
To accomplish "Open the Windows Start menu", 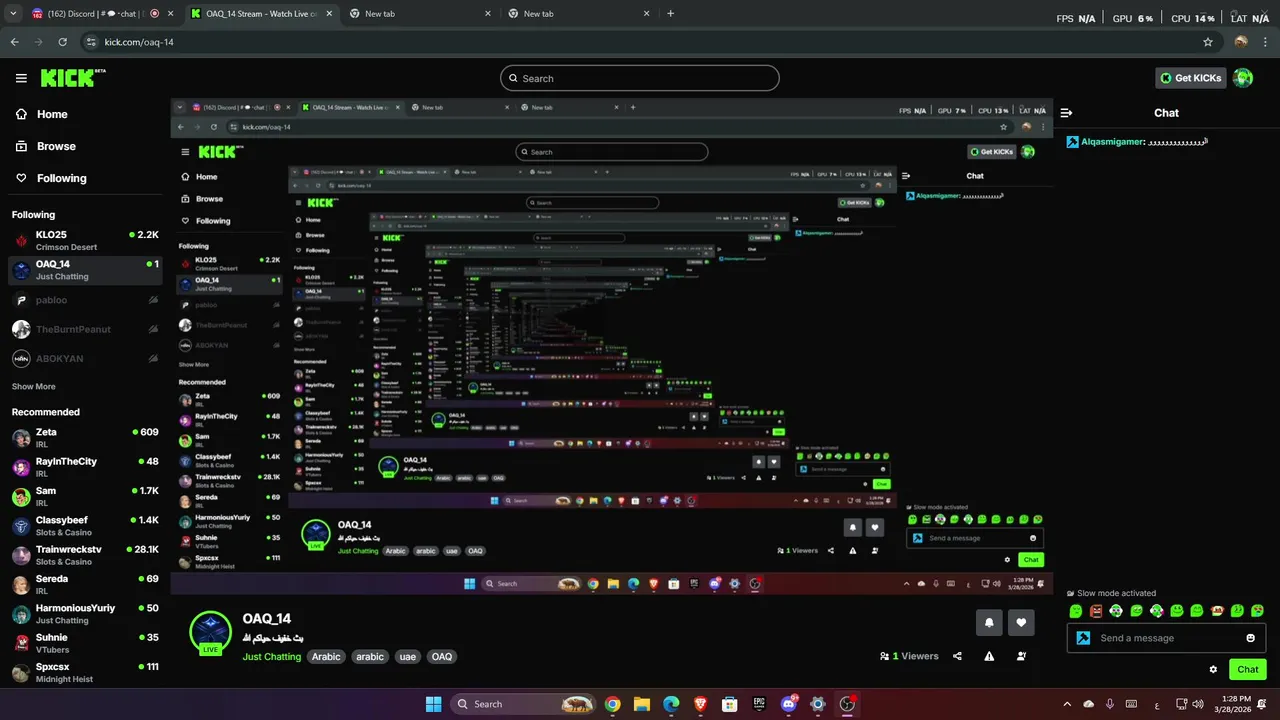I will coord(433,704).
